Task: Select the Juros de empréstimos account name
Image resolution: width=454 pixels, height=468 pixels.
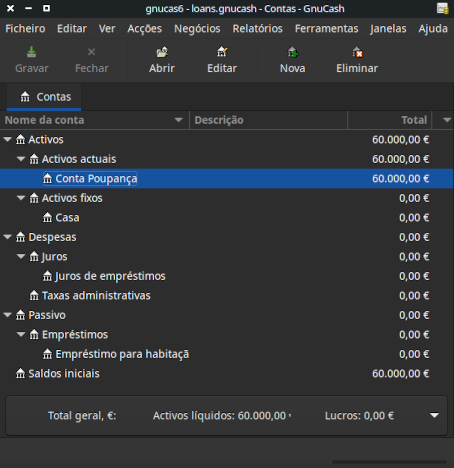Action: point(110,276)
